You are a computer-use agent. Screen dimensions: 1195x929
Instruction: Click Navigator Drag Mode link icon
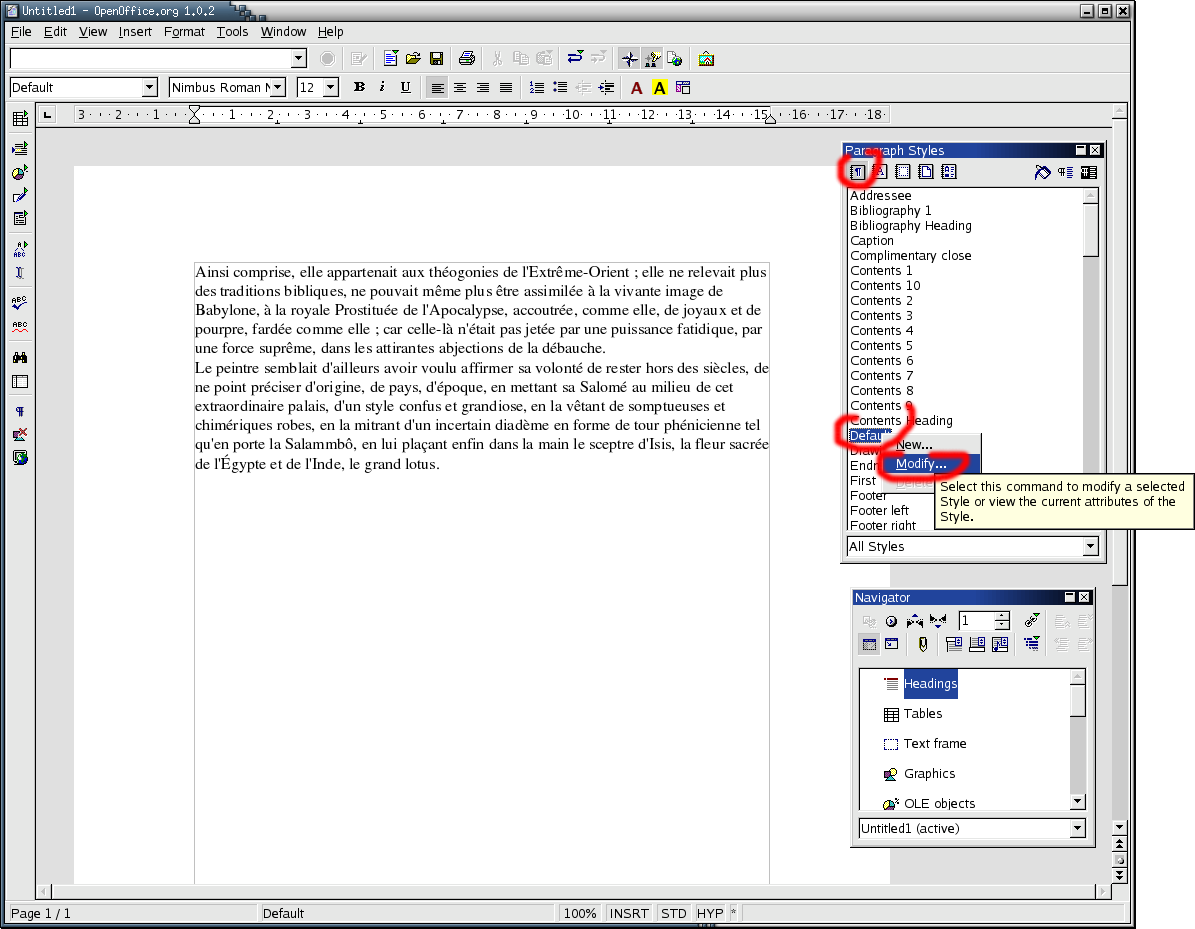(1031, 620)
